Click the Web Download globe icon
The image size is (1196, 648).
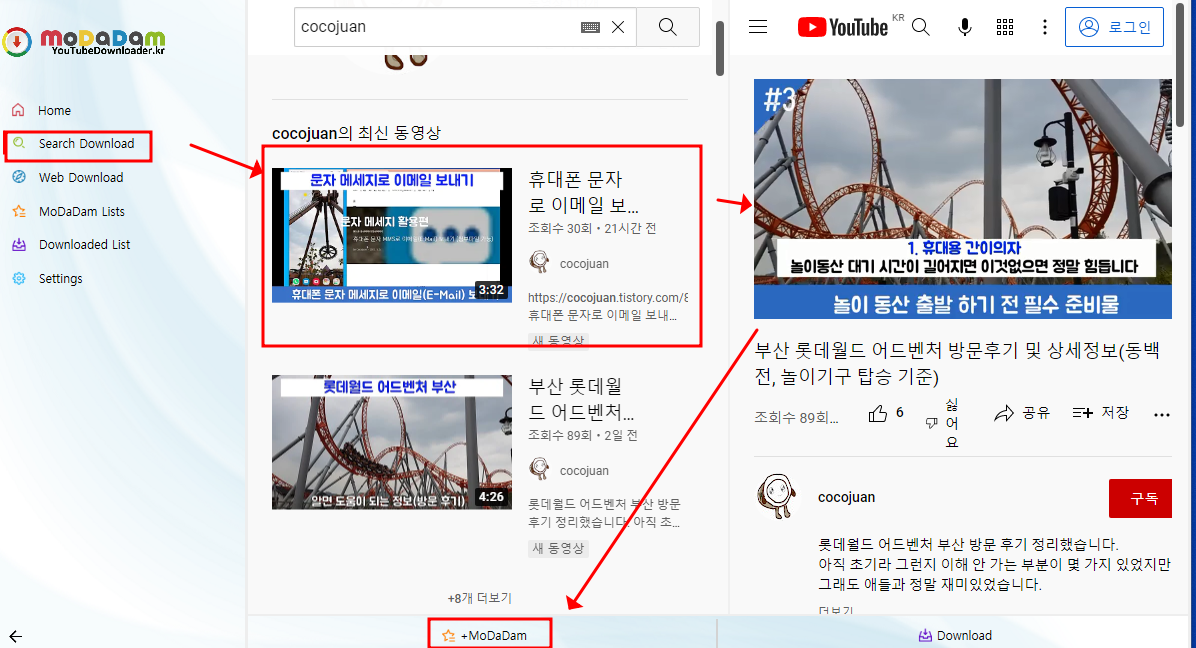pos(19,177)
